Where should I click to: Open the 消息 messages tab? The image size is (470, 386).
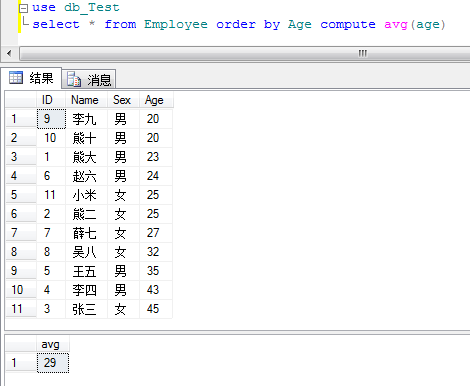pyautogui.click(x=89, y=79)
